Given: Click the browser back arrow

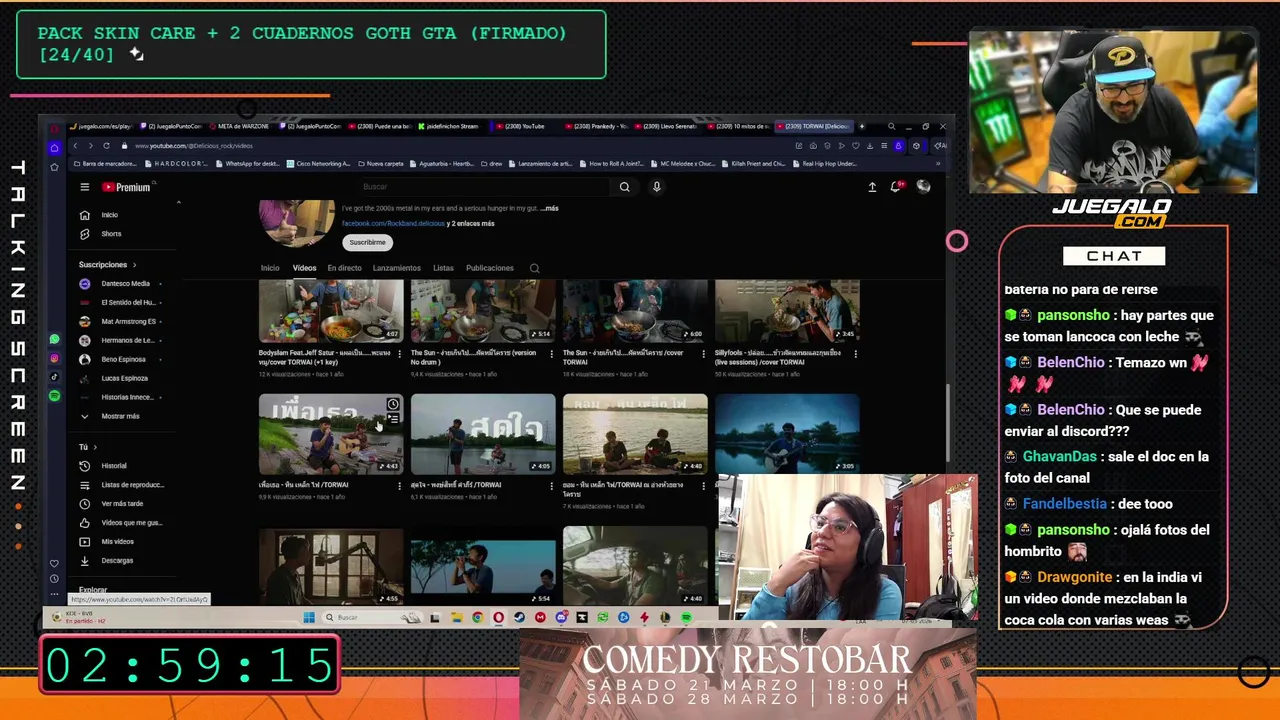Looking at the screenshot, I should [75, 146].
